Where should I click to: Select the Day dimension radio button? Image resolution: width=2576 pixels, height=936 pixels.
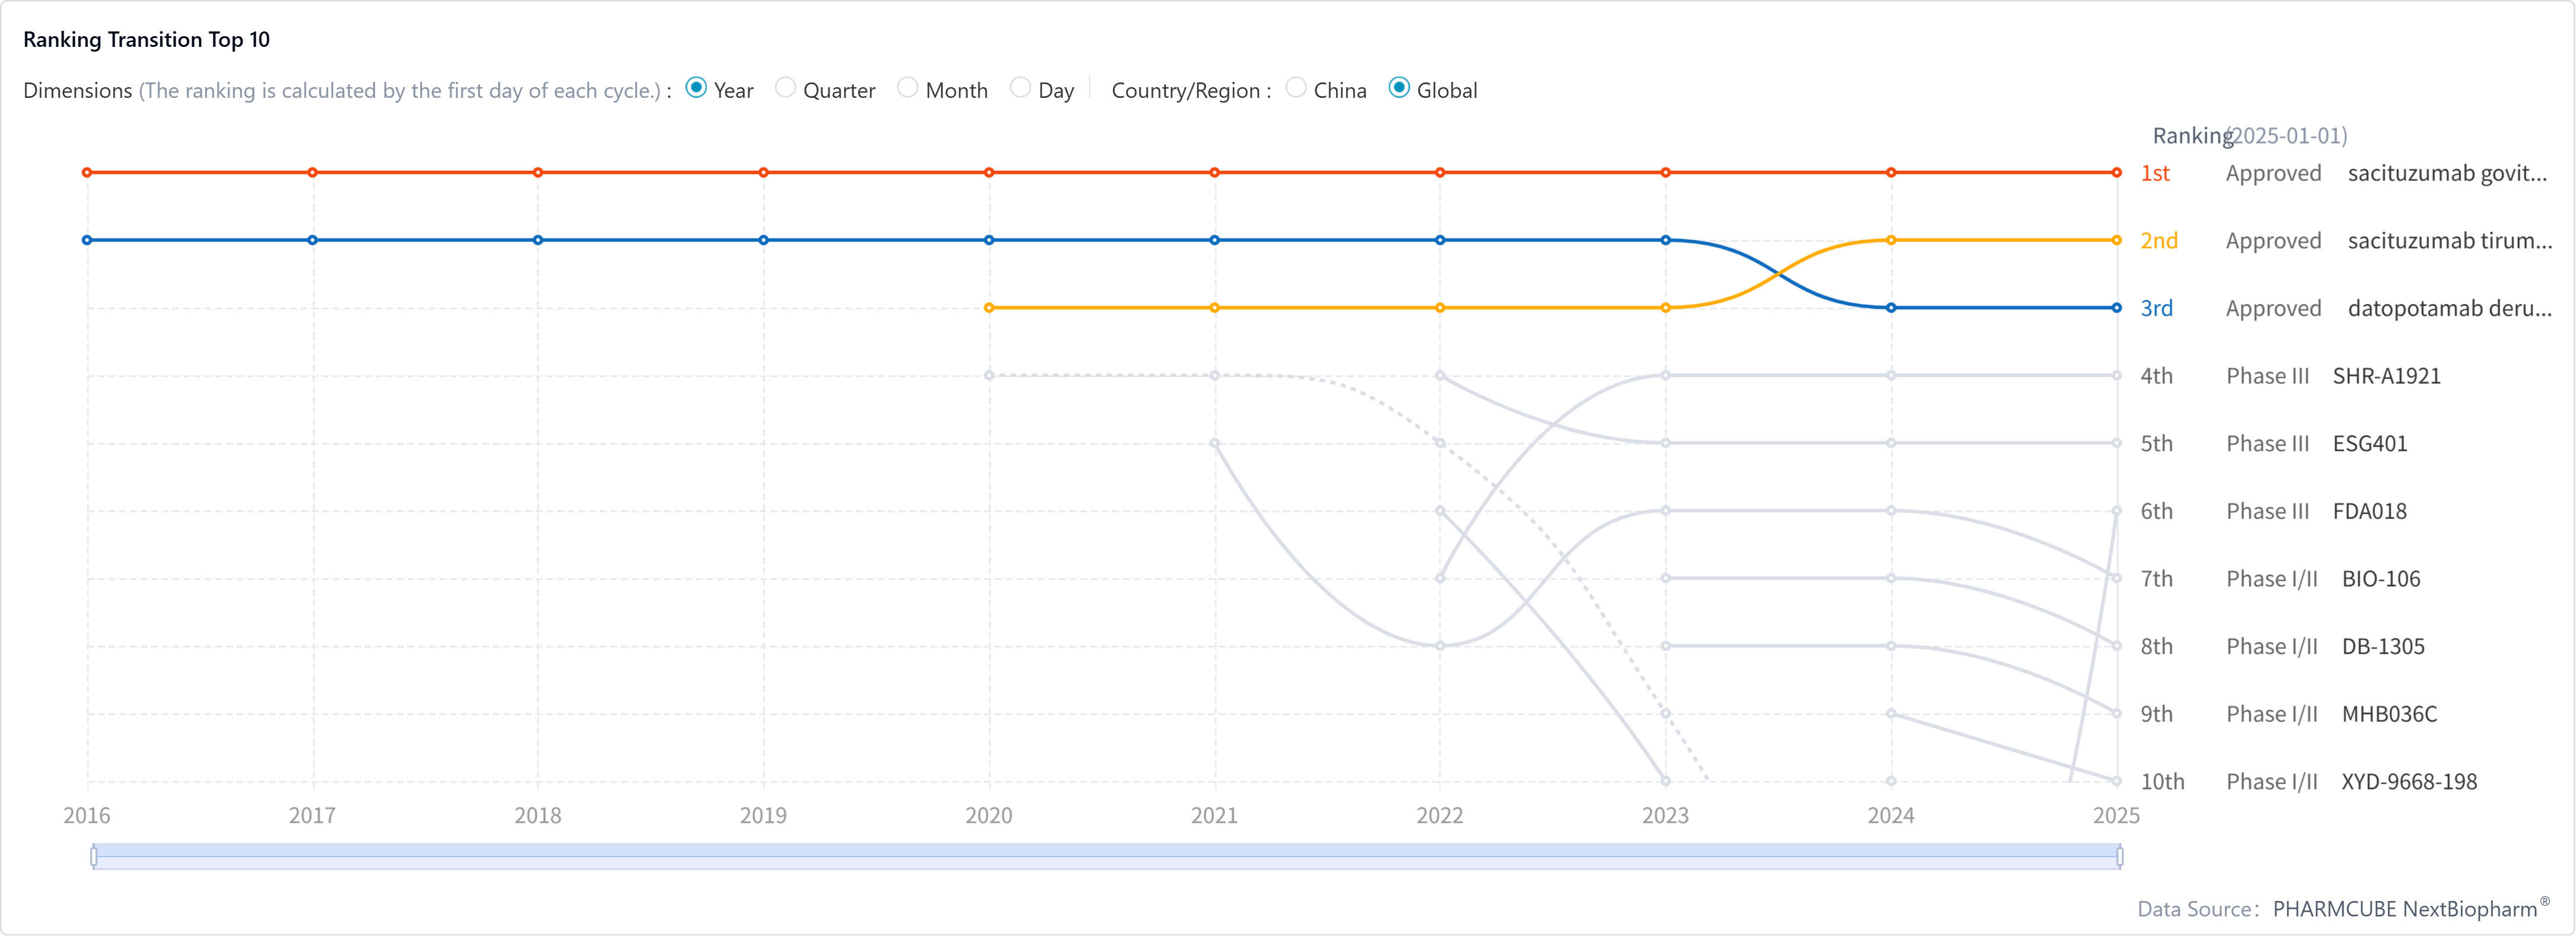(1020, 89)
